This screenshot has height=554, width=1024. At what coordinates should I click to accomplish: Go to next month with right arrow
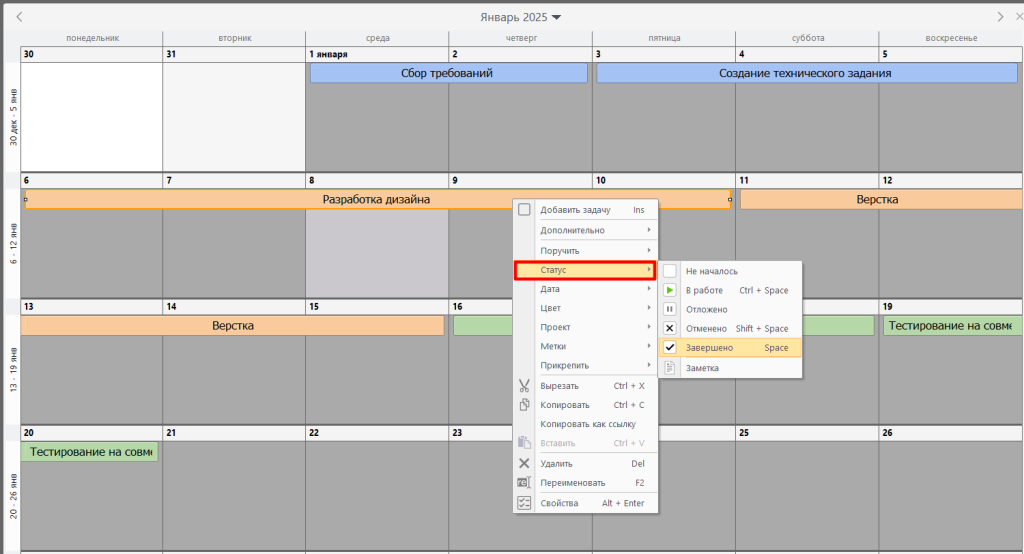pyautogui.click(x=1001, y=17)
